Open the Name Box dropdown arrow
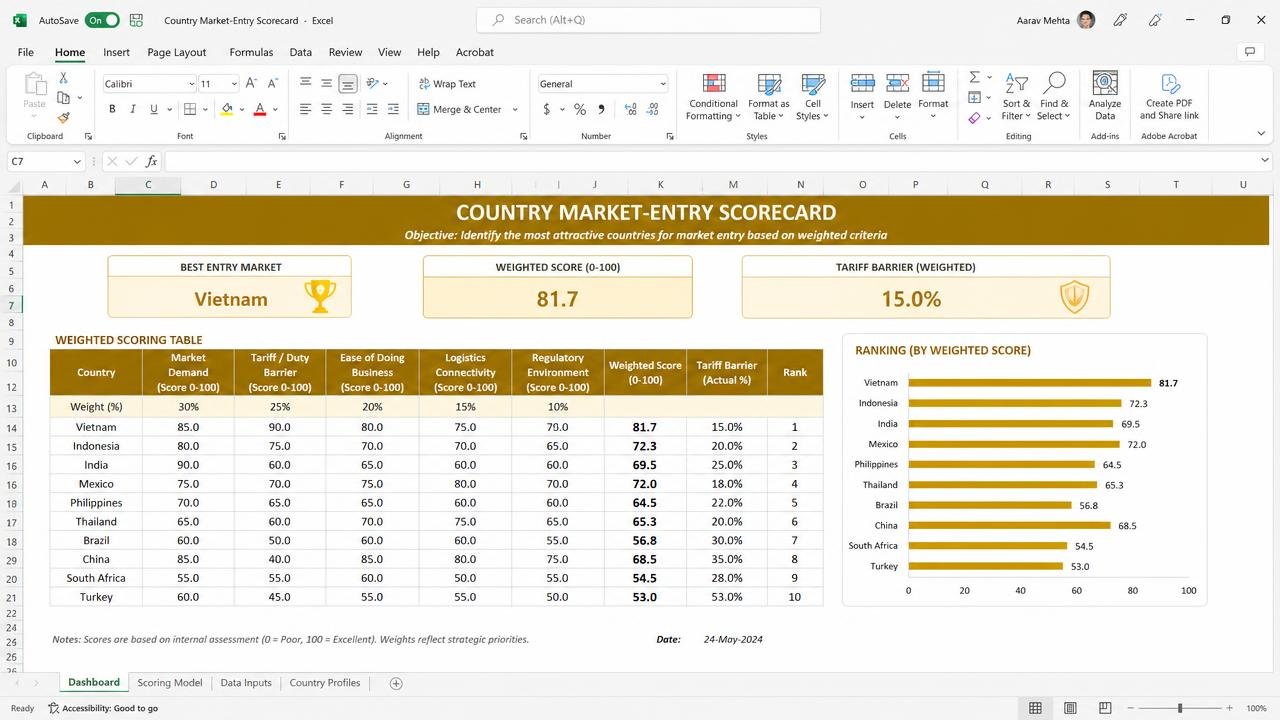The image size is (1280, 720). (x=77, y=161)
